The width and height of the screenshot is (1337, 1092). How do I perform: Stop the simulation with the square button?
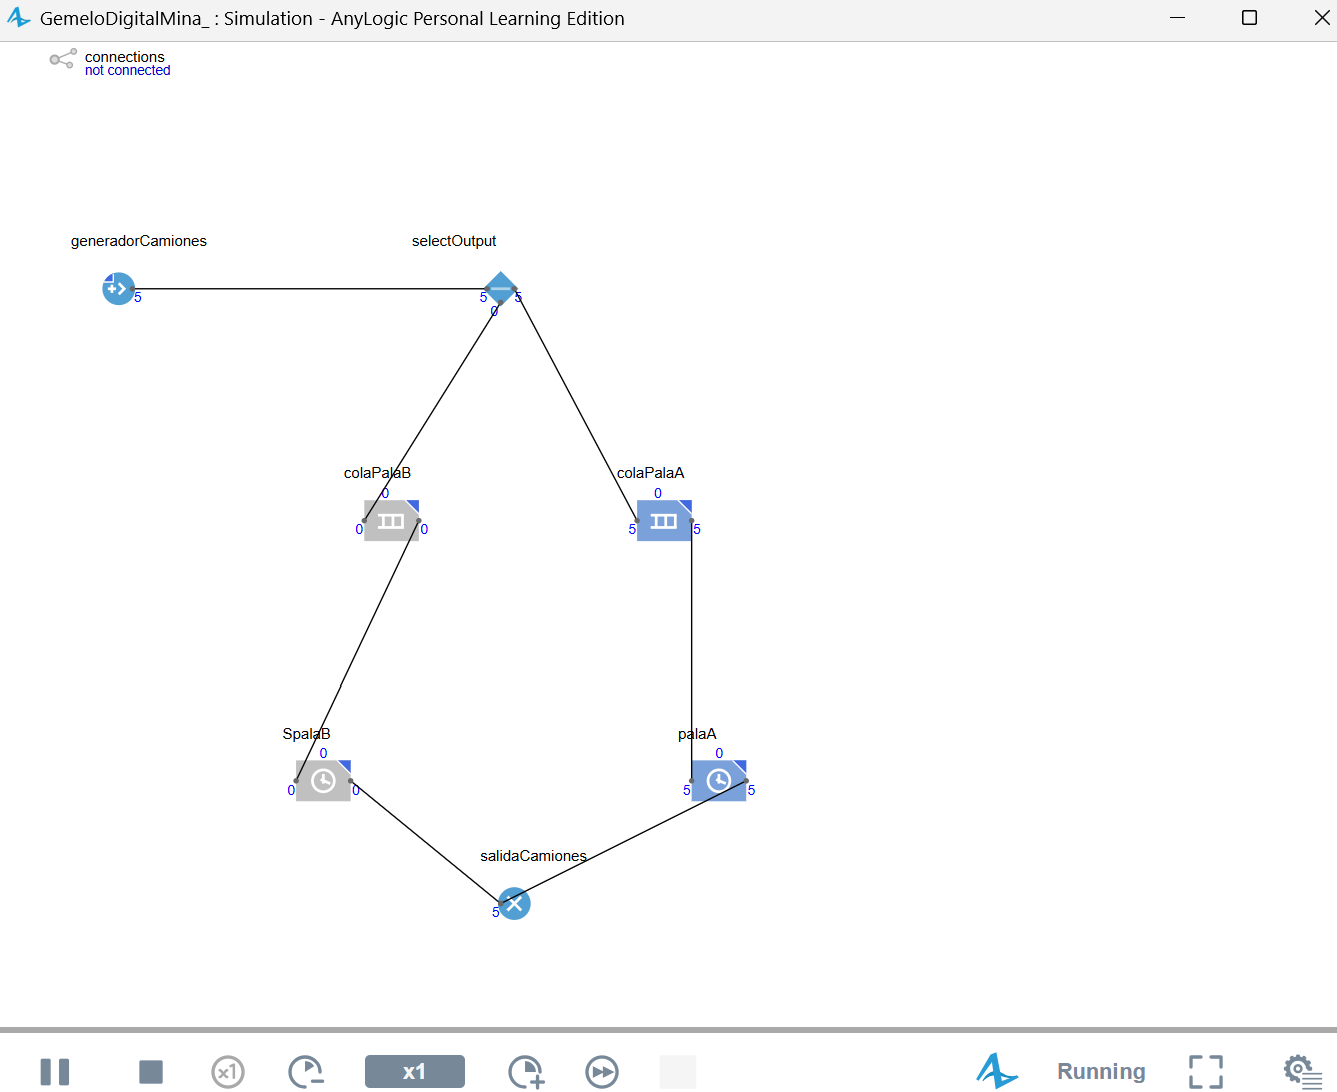tap(151, 1072)
